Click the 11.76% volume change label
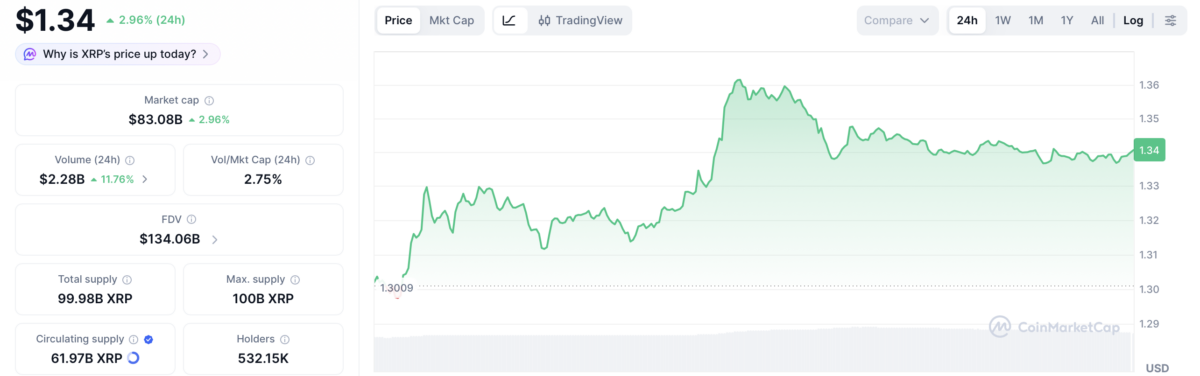Viewport: 1200px width, 376px height. [111, 179]
